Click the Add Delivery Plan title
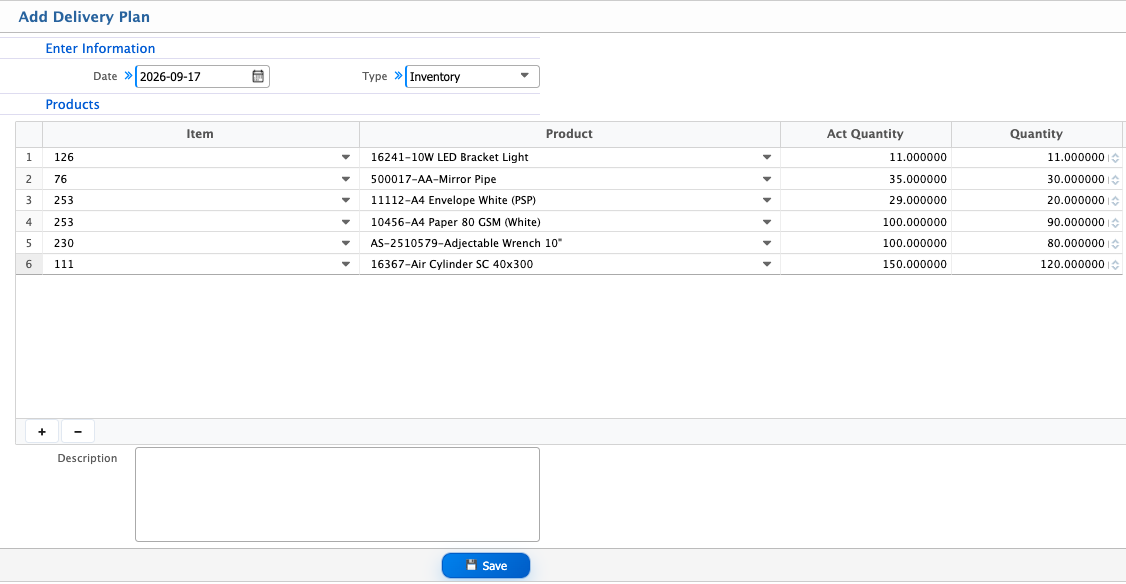Screen dimensions: 1126x584 tap(84, 17)
